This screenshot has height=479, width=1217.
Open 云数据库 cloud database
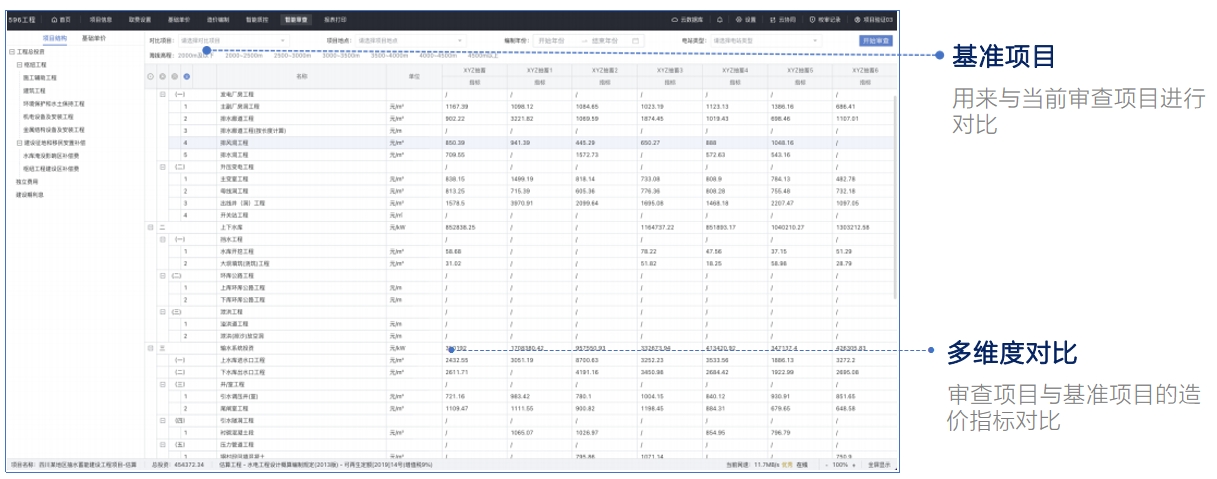point(687,19)
